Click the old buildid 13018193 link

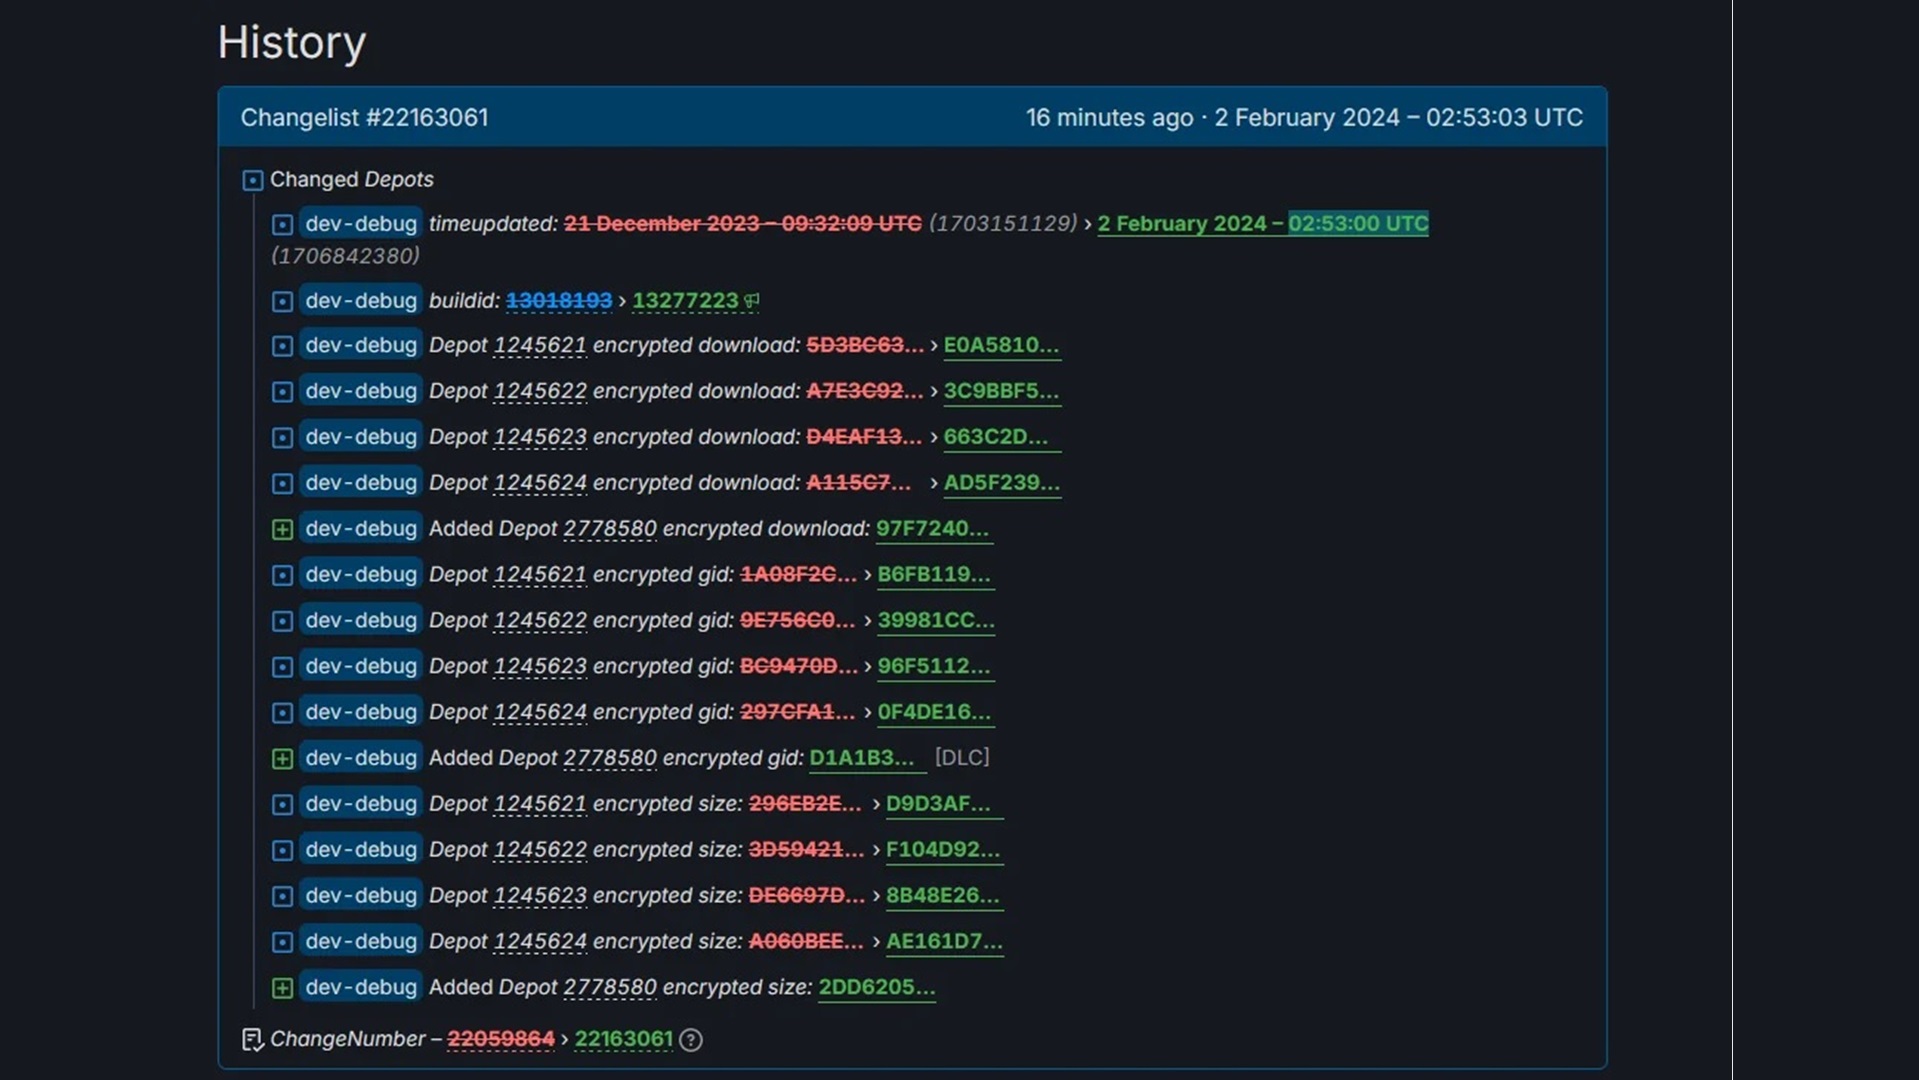coord(560,300)
